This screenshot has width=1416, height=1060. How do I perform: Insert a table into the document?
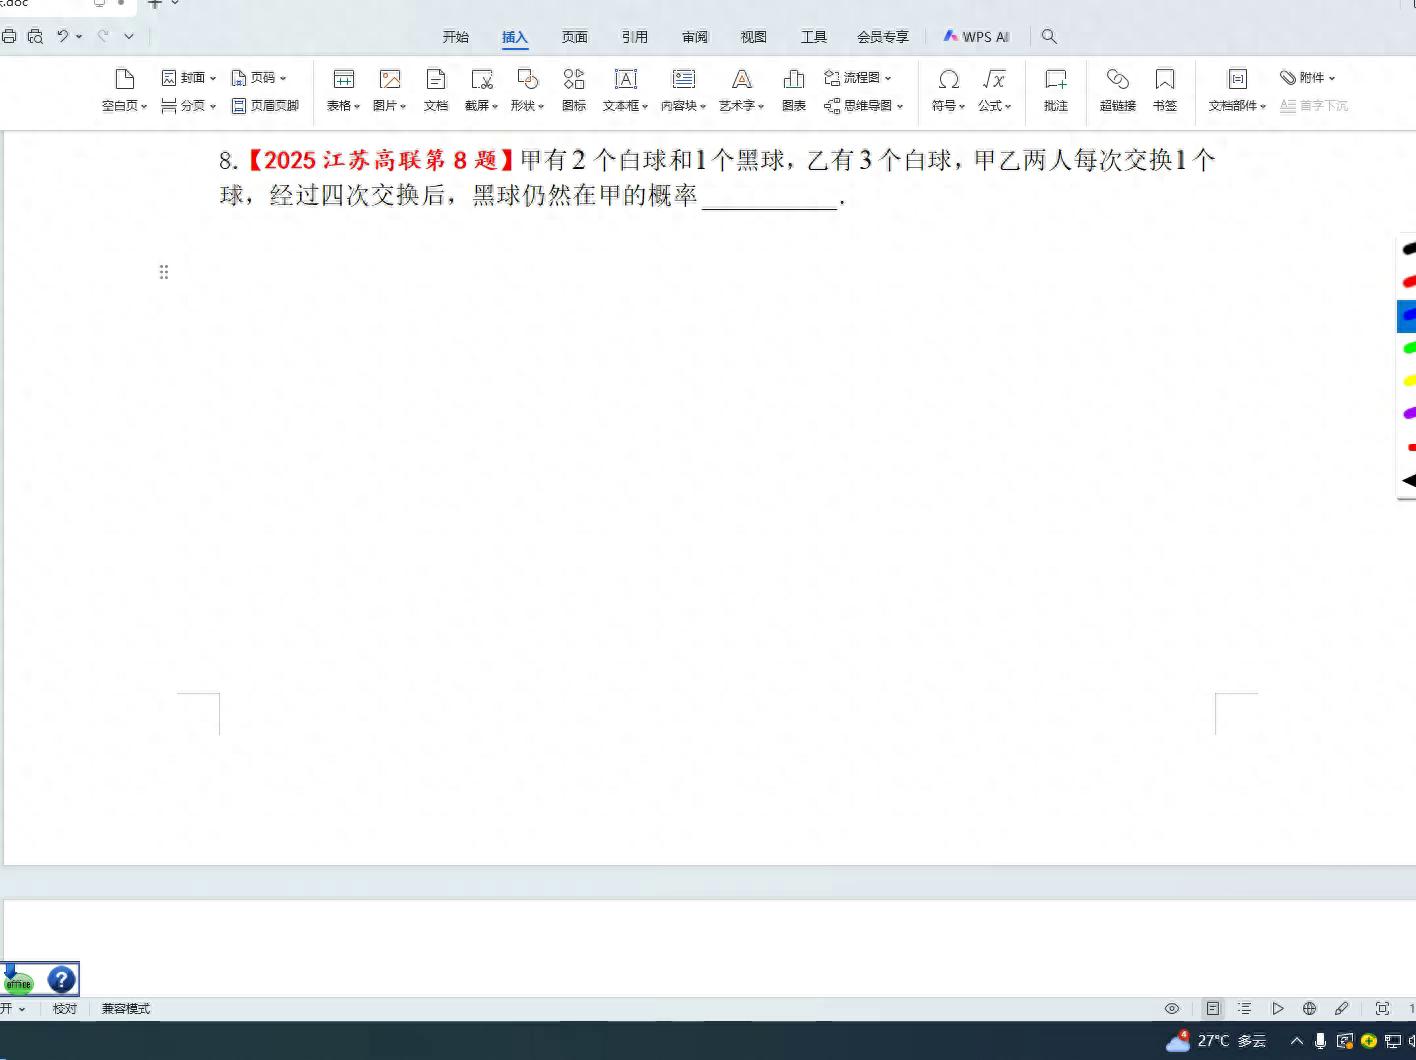342,90
